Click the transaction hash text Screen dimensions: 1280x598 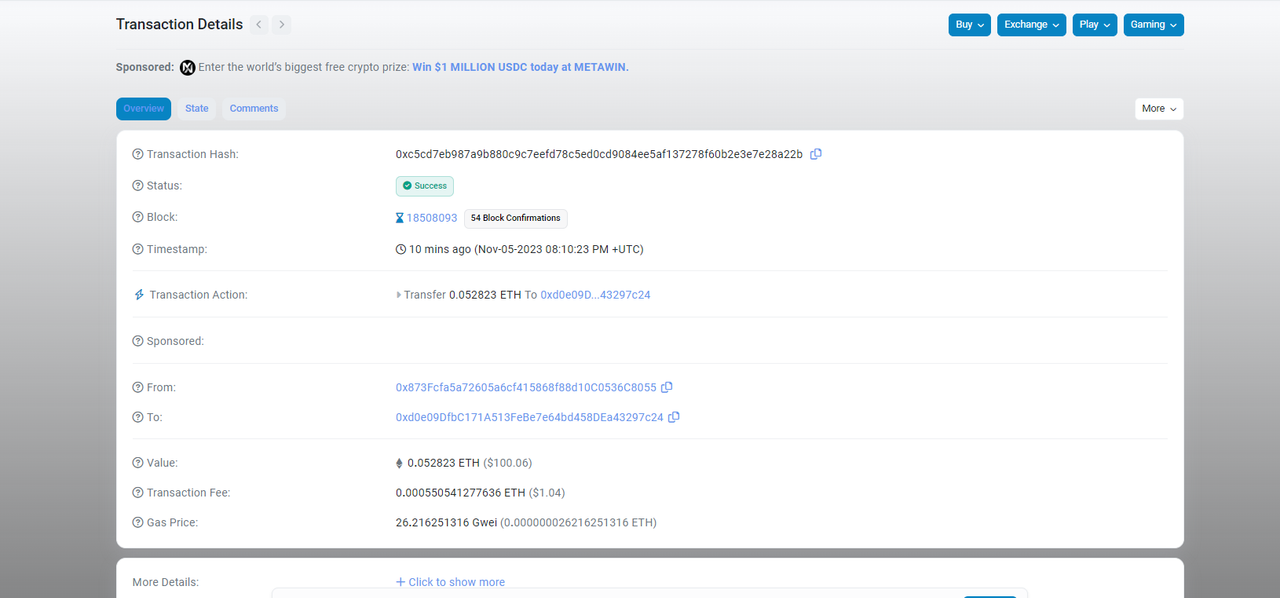[599, 154]
